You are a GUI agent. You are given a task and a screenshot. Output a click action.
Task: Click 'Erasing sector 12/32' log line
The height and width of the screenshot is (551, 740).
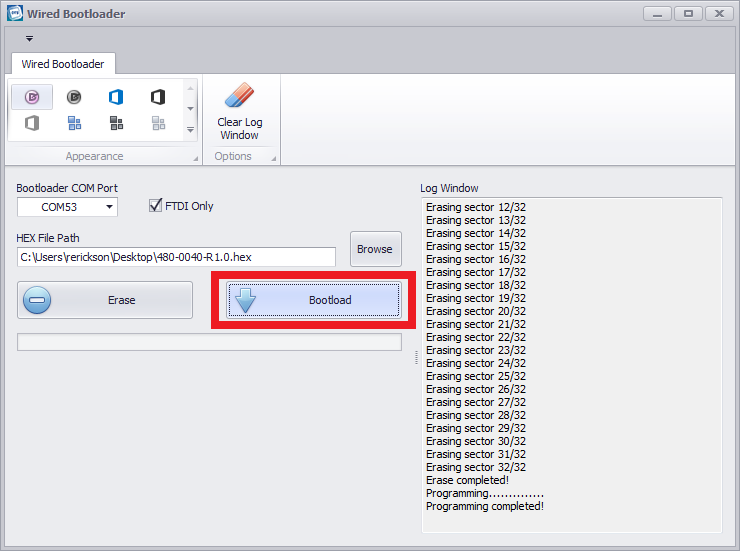[476, 207]
